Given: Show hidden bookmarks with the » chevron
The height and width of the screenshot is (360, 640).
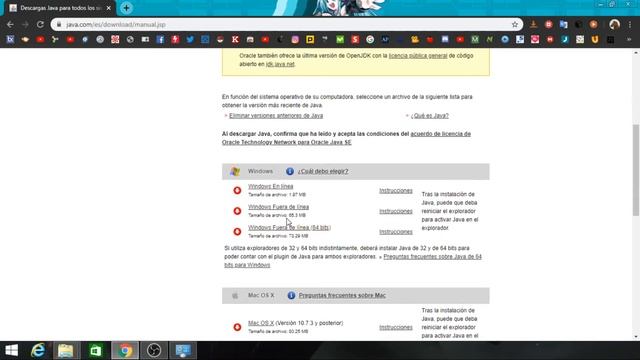Looking at the screenshot, I should click(629, 40).
